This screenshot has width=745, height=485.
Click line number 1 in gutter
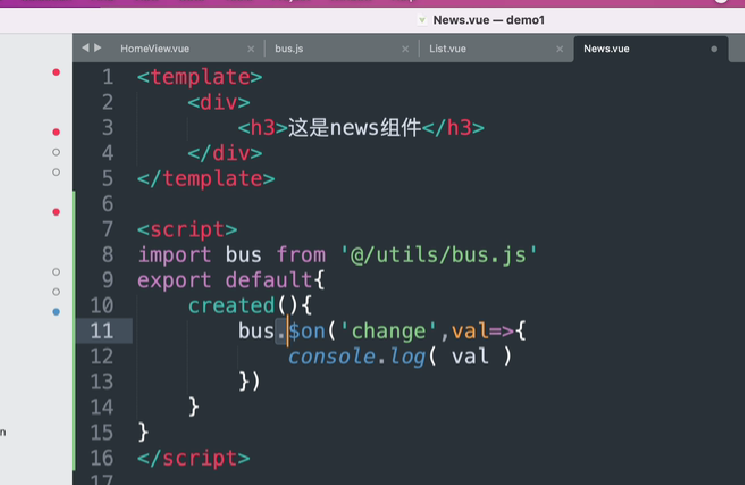[108, 77]
